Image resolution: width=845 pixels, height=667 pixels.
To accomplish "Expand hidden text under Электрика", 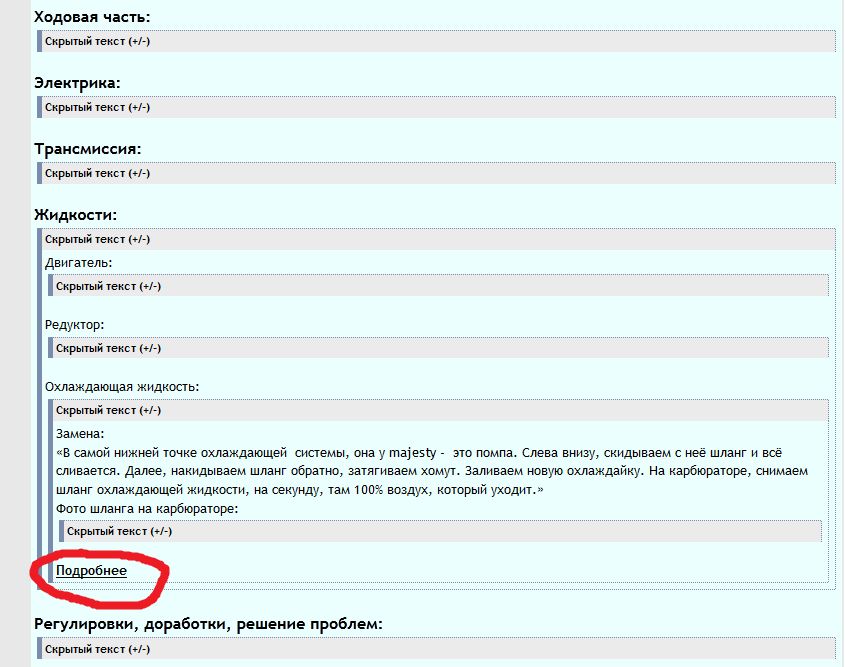I will [98, 107].
